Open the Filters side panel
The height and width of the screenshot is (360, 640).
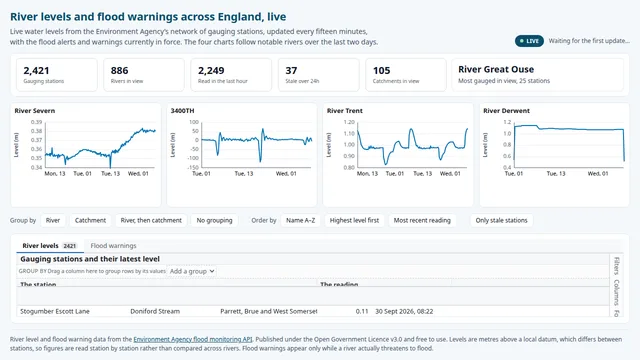(x=616, y=266)
